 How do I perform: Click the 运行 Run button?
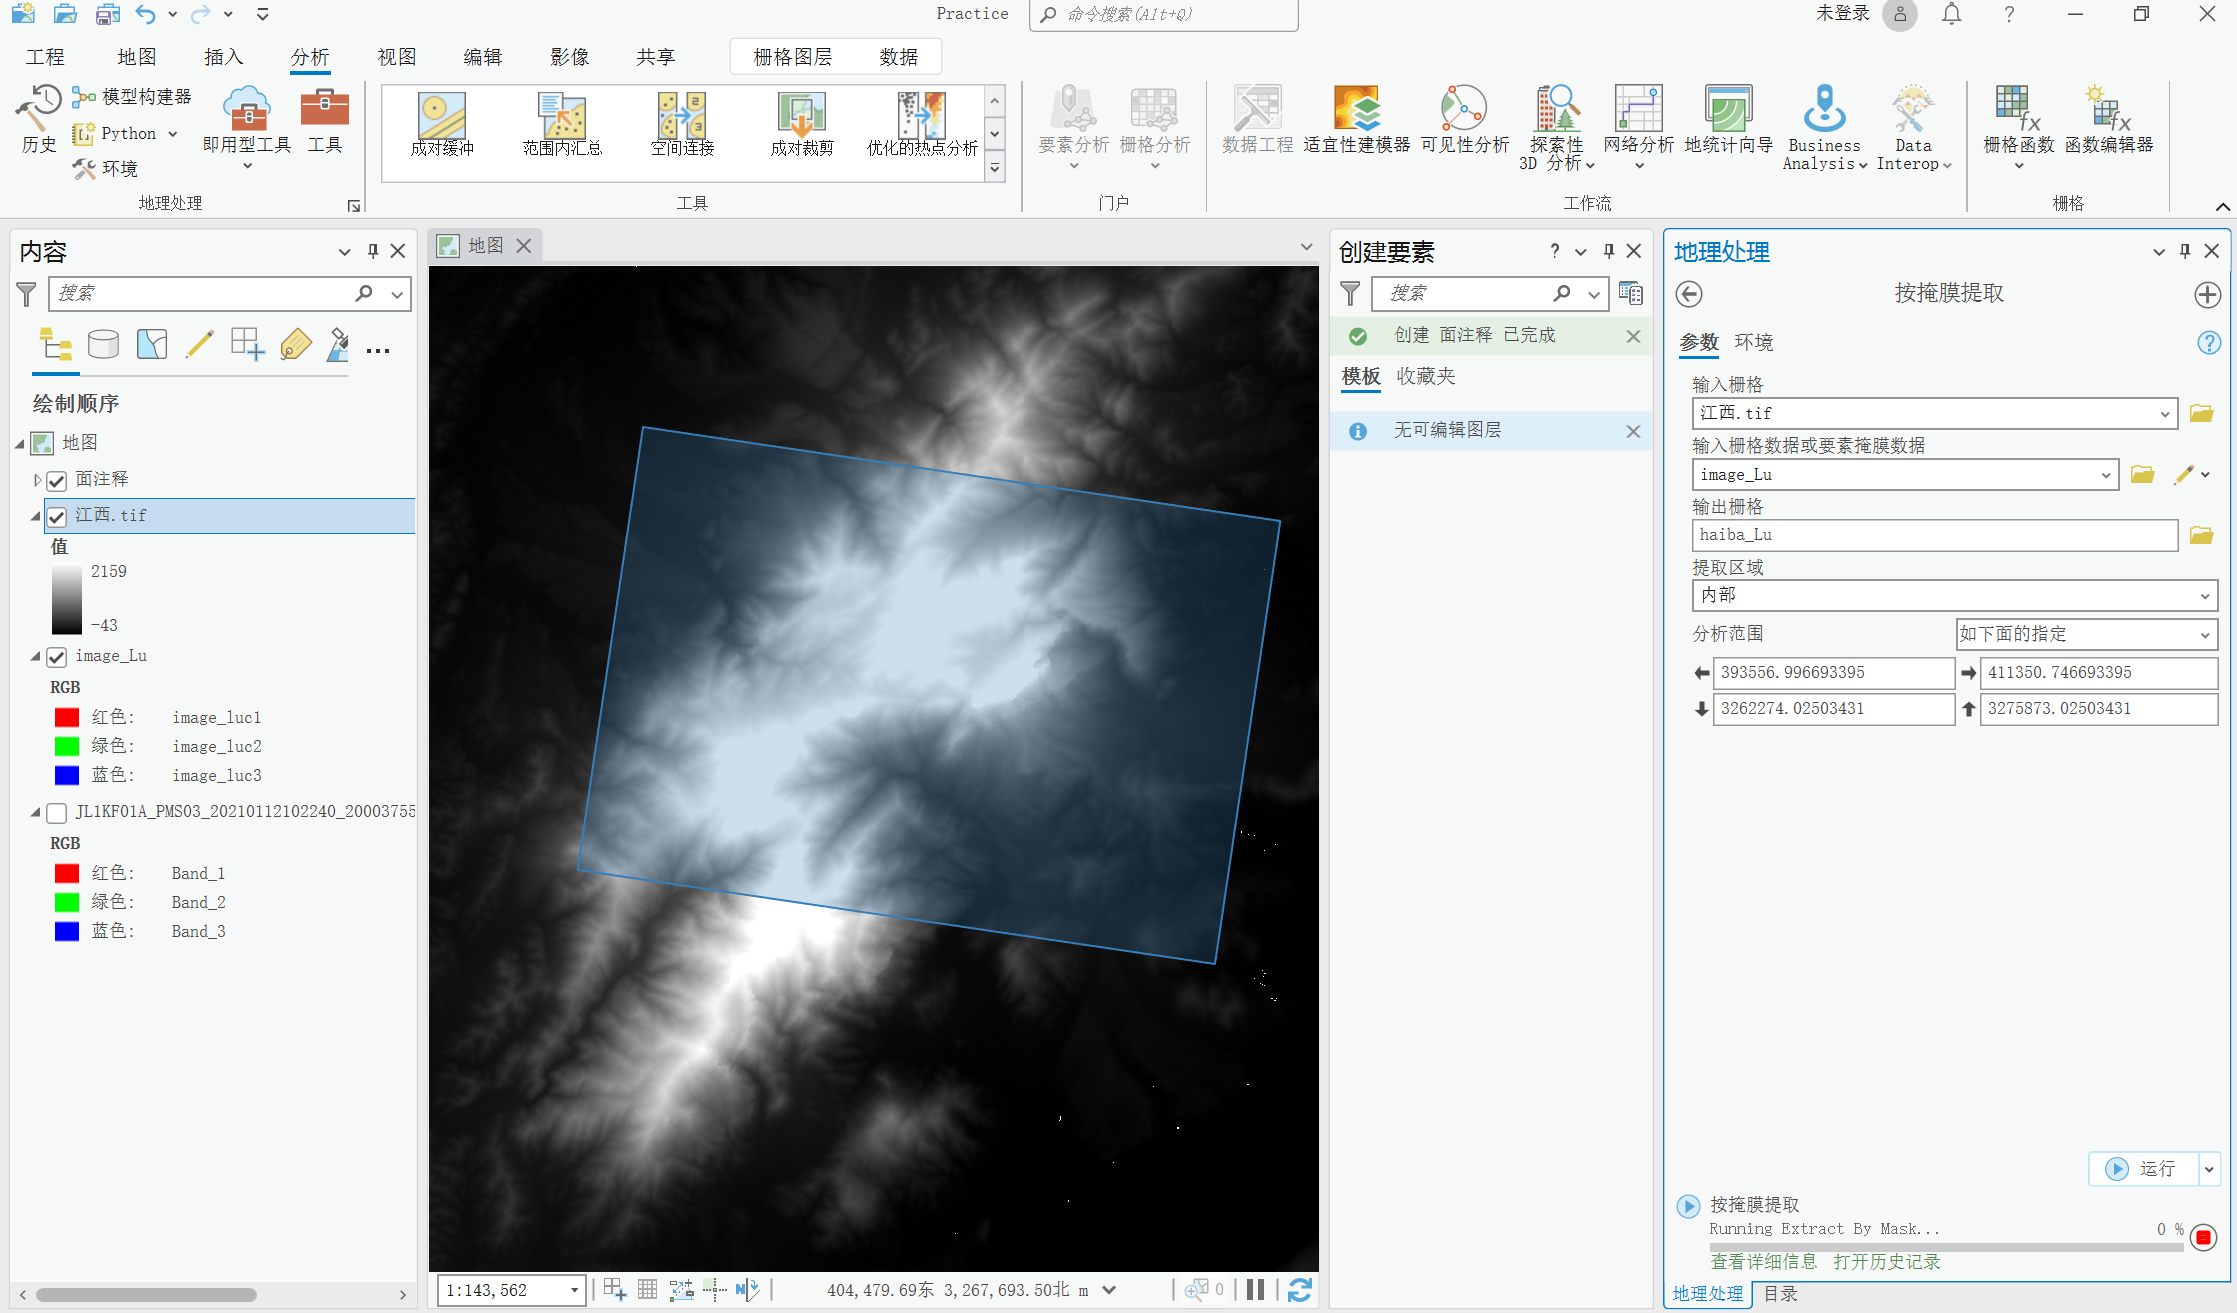(x=2144, y=1169)
